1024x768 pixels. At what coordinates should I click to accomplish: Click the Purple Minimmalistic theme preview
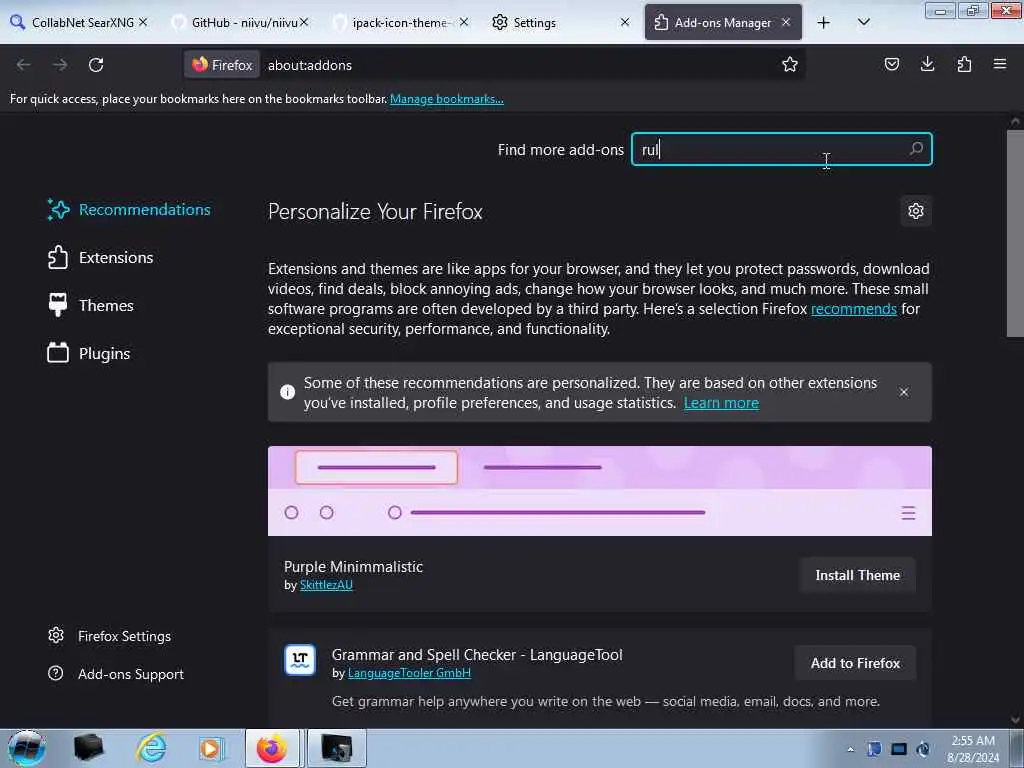pyautogui.click(x=600, y=491)
